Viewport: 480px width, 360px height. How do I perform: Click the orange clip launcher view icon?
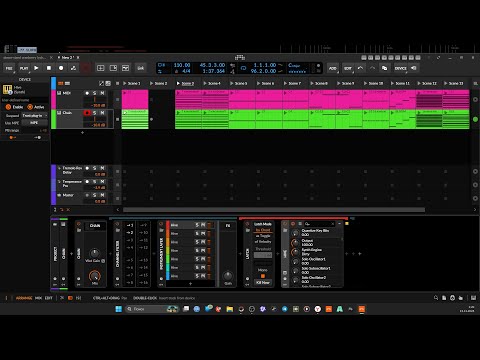pos(61,83)
